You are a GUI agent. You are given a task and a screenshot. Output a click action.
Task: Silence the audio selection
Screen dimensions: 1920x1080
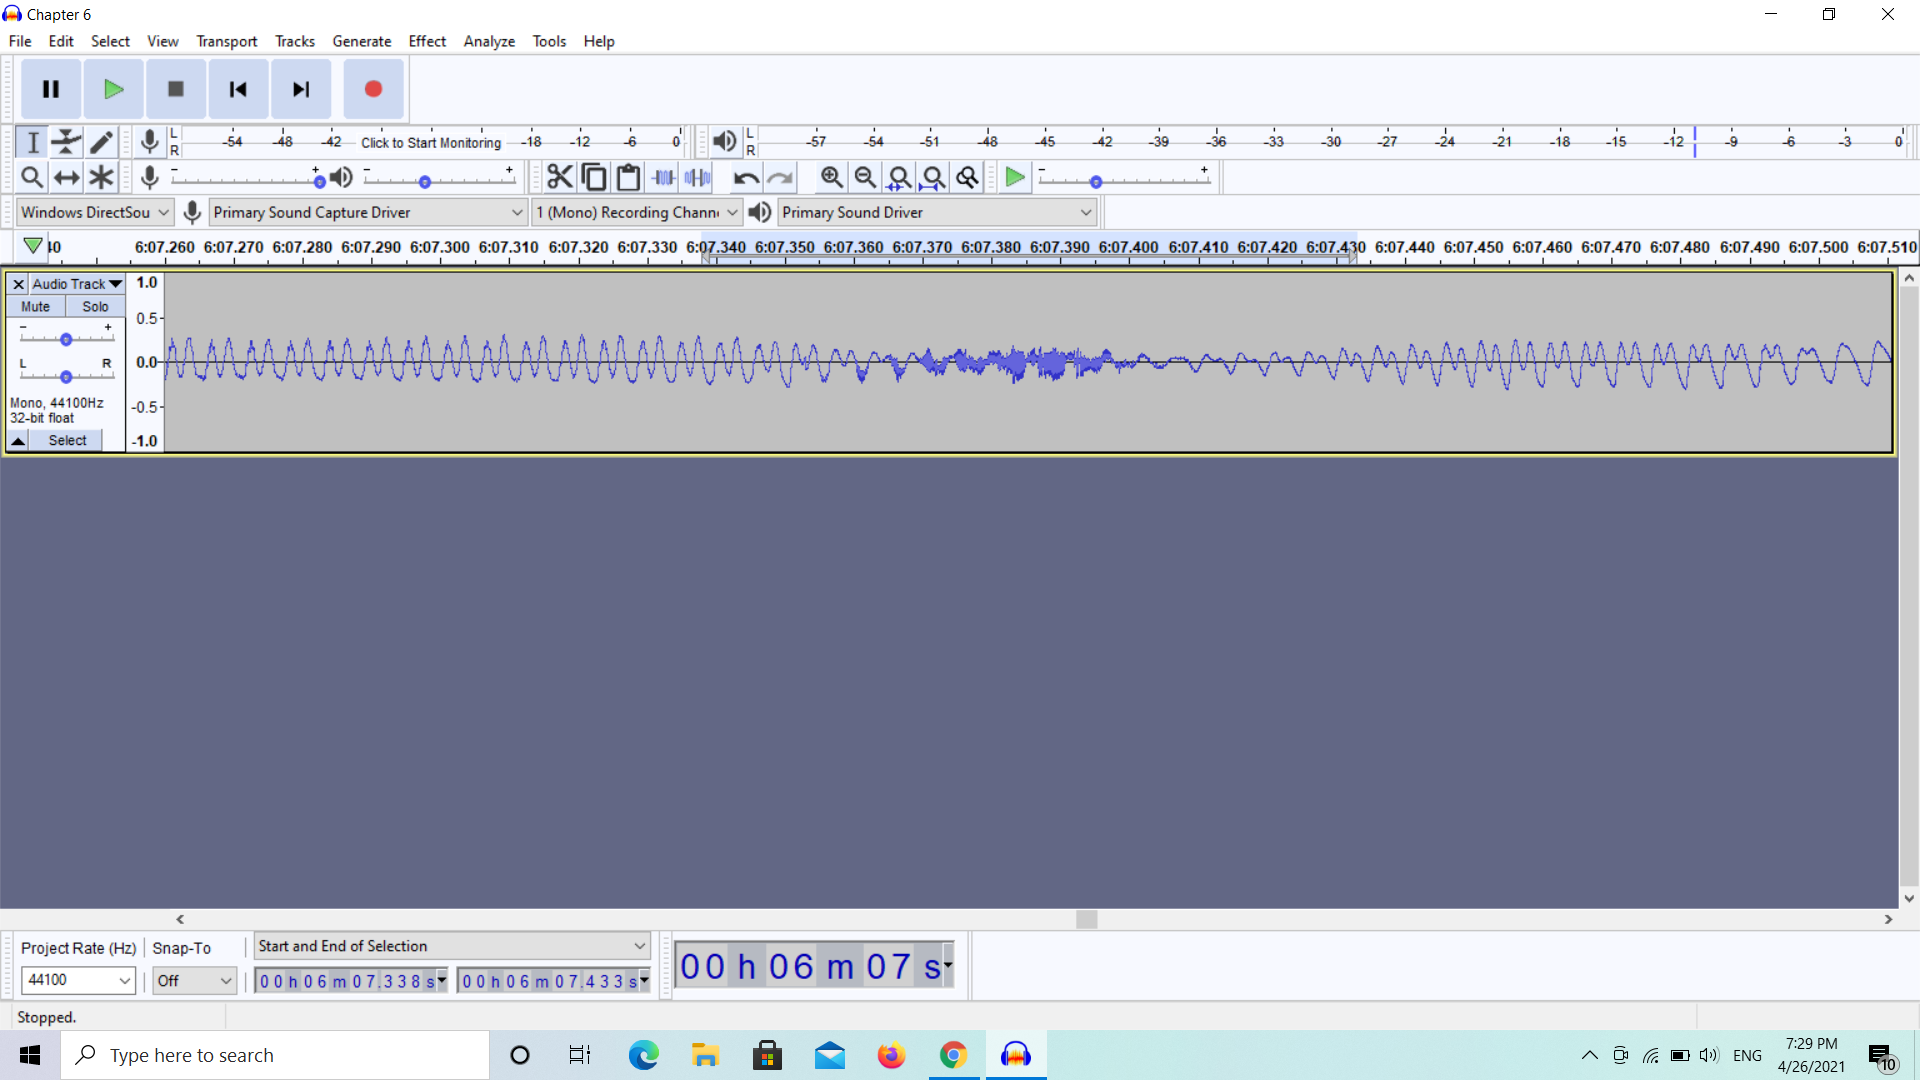click(x=697, y=177)
